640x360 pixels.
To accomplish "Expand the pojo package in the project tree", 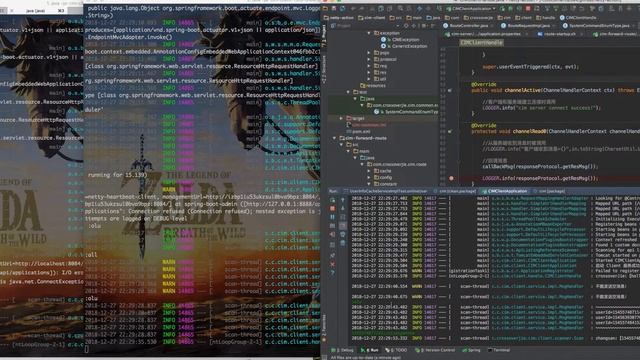I will (369, 53).
